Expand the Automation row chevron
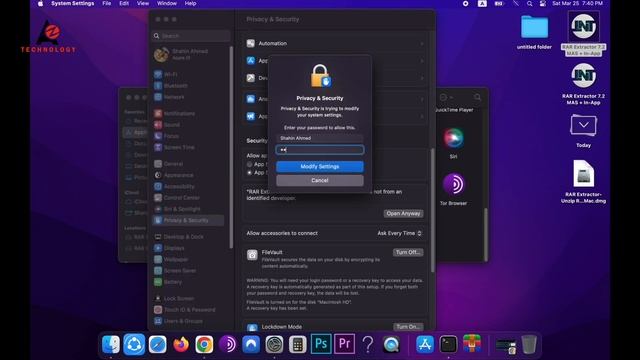The width and height of the screenshot is (640, 360). coord(422,43)
